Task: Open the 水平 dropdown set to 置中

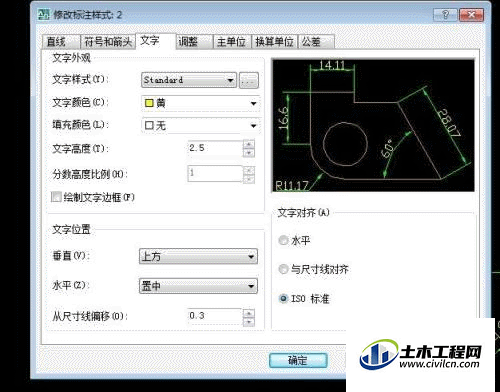Action: coord(198,286)
